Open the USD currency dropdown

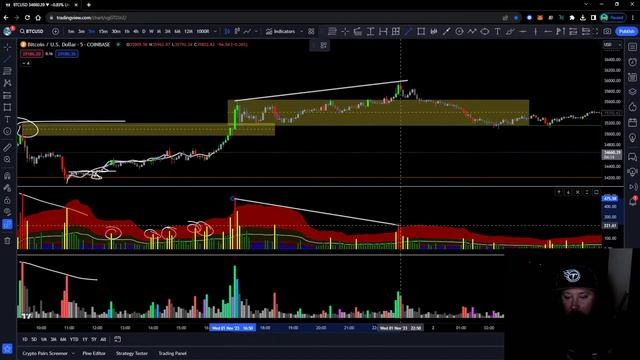point(613,44)
